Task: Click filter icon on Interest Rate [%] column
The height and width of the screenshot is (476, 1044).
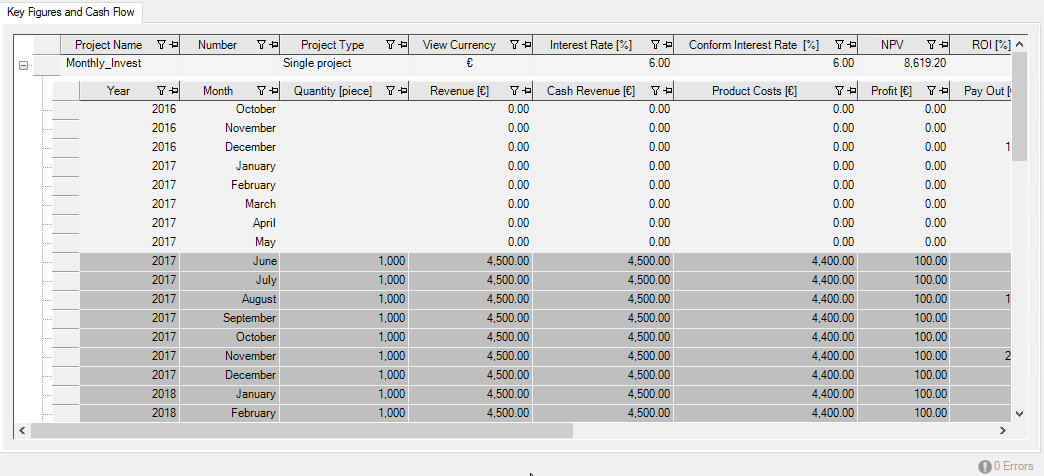Action: pos(654,45)
